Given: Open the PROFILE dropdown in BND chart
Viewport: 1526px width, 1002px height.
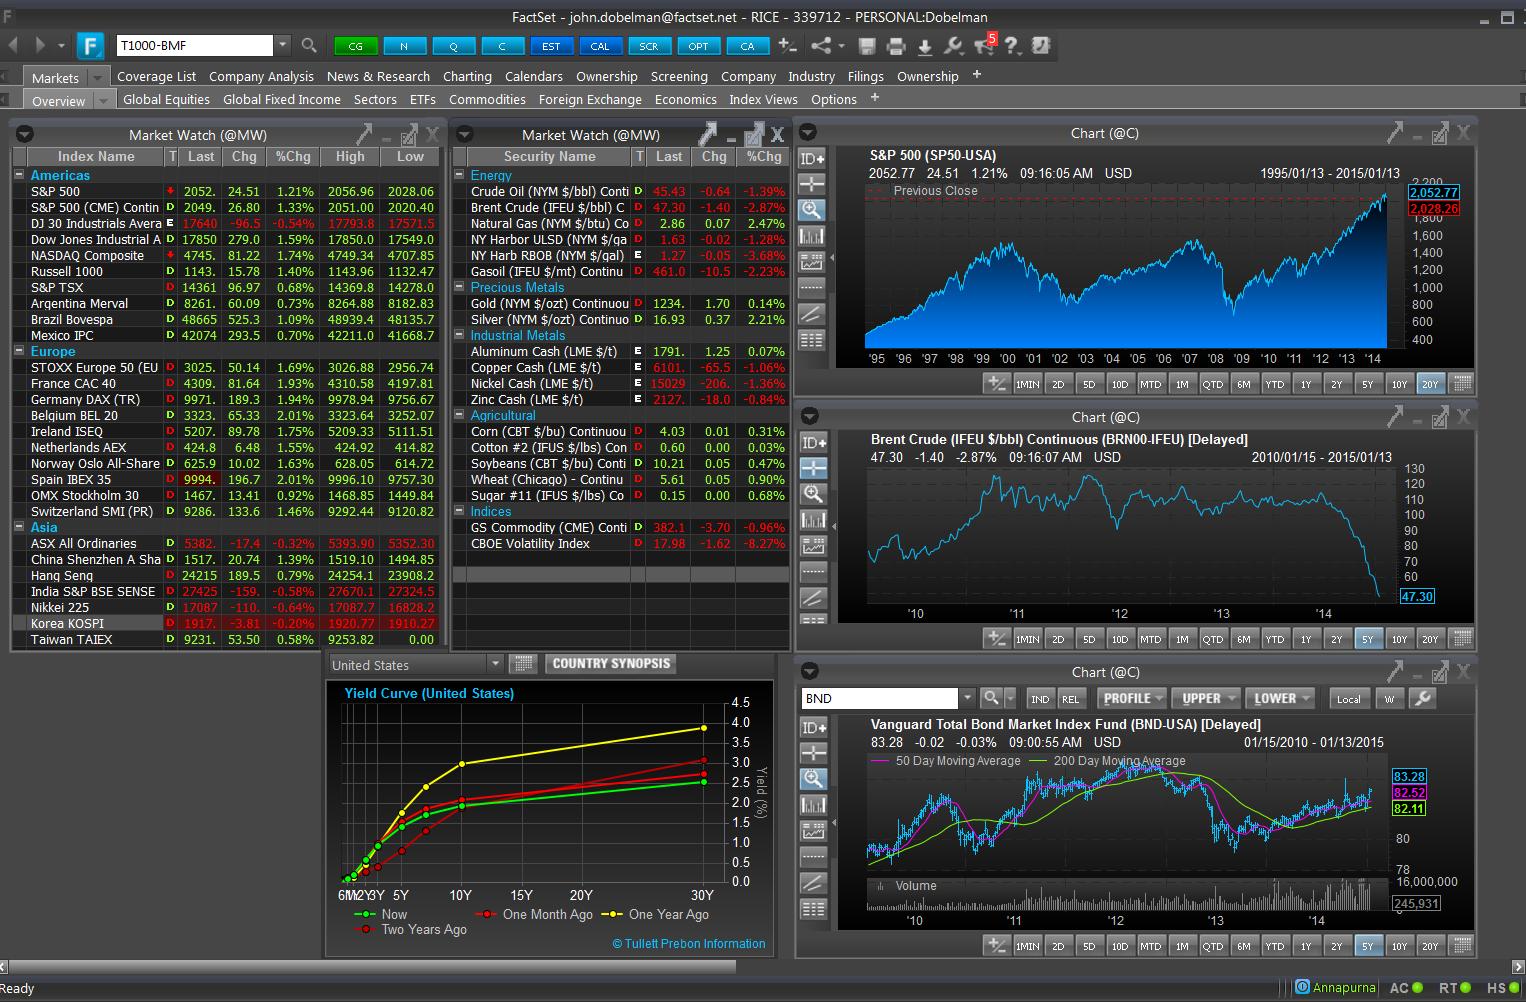Looking at the screenshot, I should (1132, 699).
